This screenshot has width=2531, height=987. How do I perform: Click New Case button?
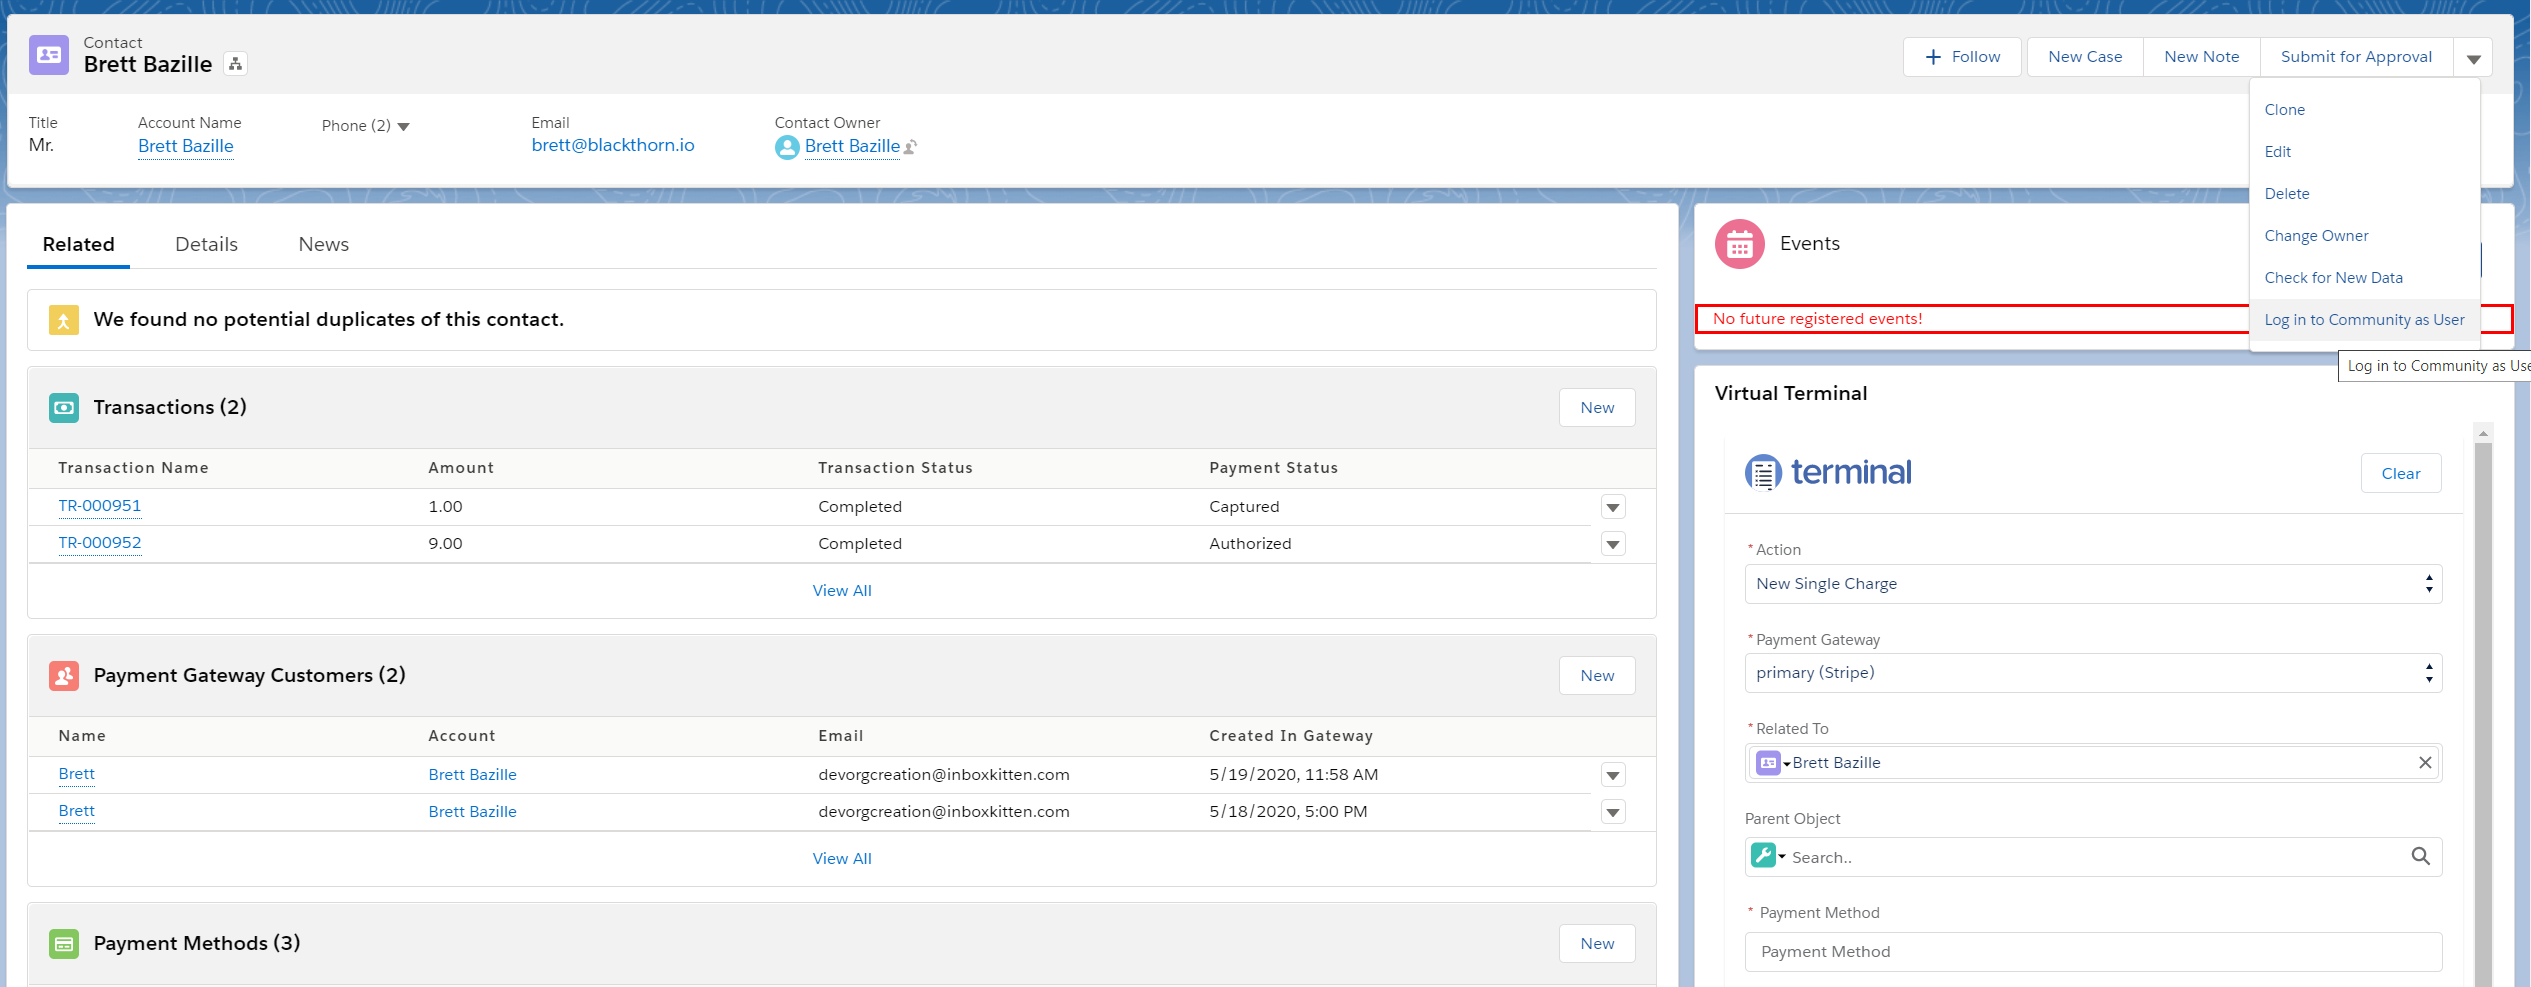pyautogui.click(x=2085, y=57)
